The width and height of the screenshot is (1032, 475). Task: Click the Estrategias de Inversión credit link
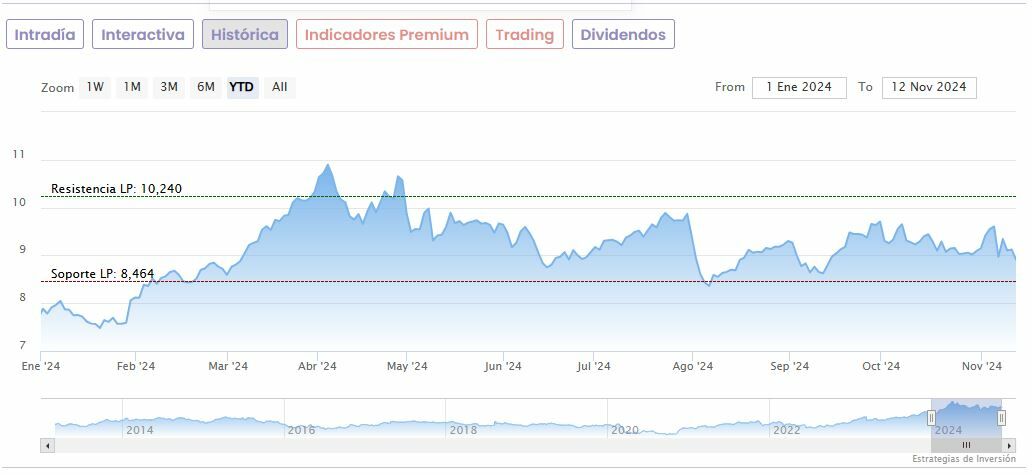pyautogui.click(x=963, y=459)
